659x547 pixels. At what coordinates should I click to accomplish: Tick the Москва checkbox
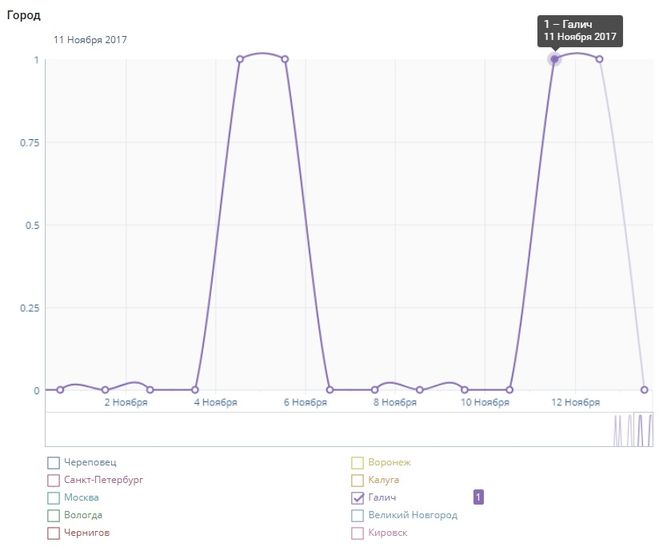coord(53,498)
